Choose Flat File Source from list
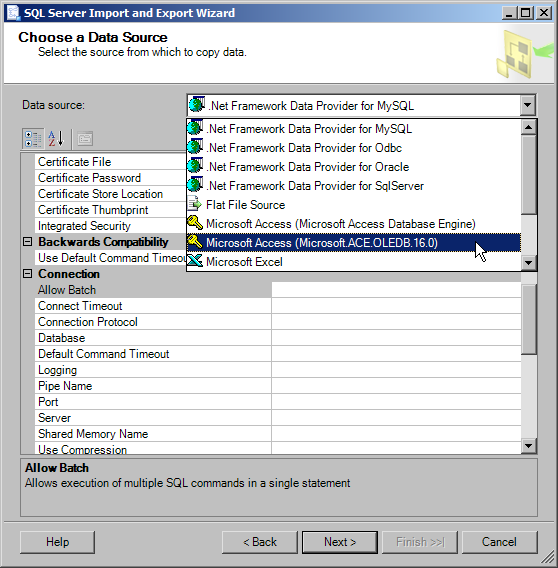The width and height of the screenshot is (558, 568). (x=354, y=205)
